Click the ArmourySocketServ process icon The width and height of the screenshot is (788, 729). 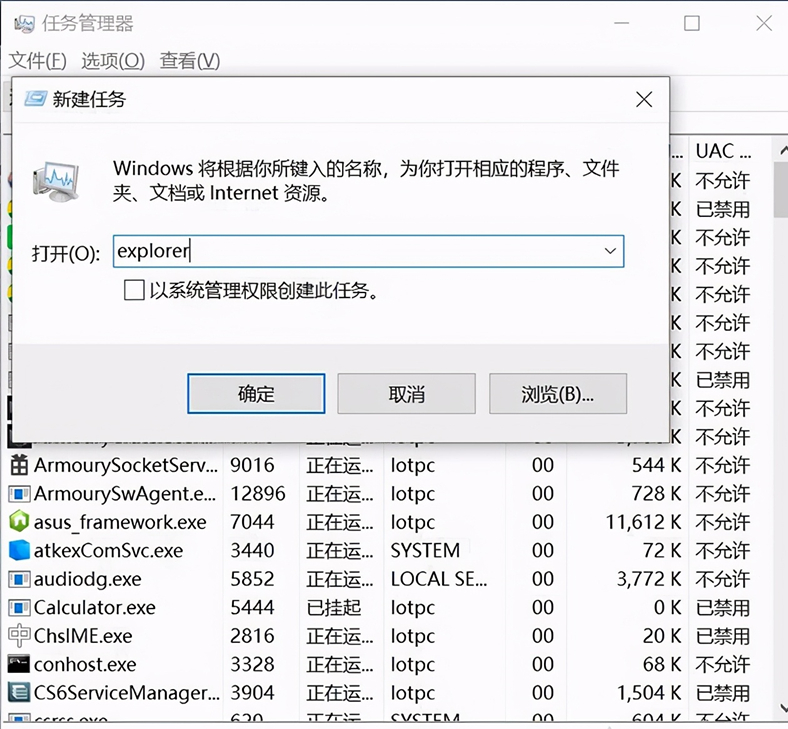click(x=19, y=465)
